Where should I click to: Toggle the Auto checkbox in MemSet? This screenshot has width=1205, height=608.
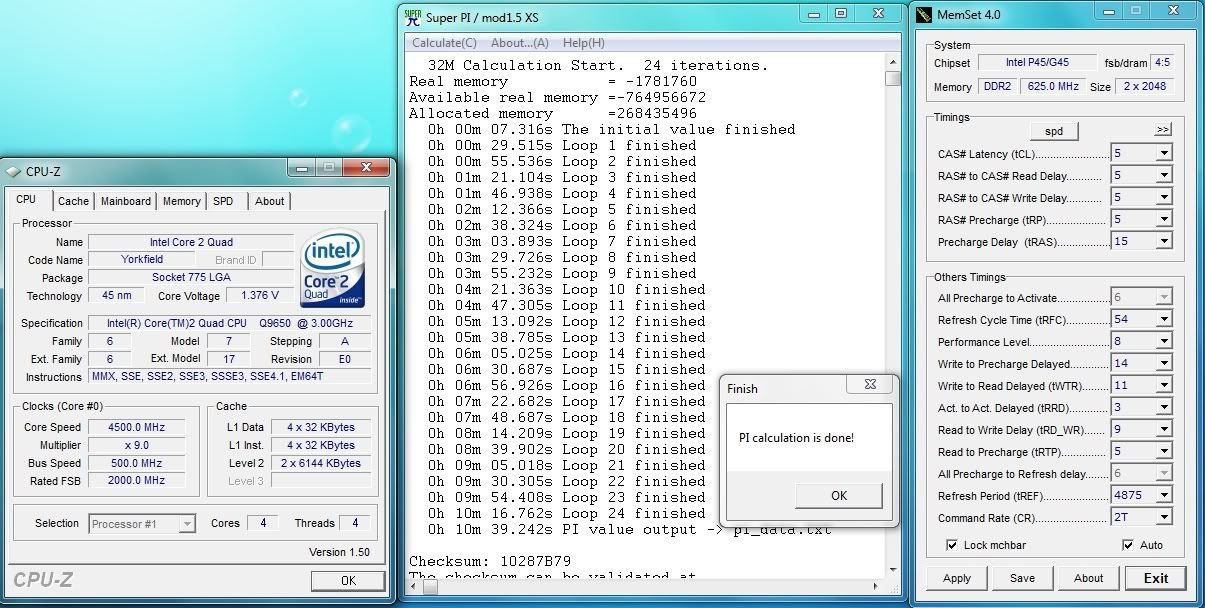[1128, 545]
